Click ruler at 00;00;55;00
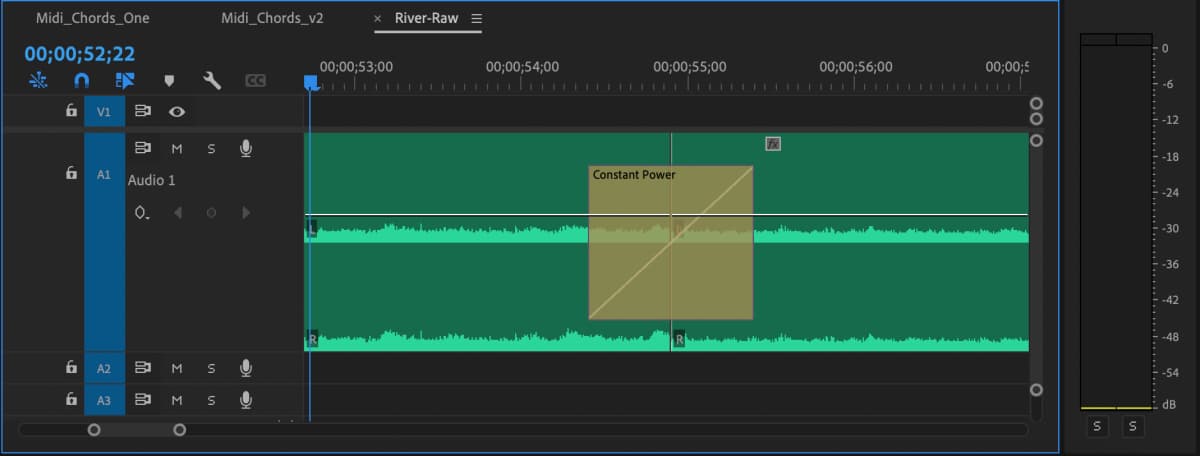This screenshot has height=456, width=1200. click(x=689, y=67)
